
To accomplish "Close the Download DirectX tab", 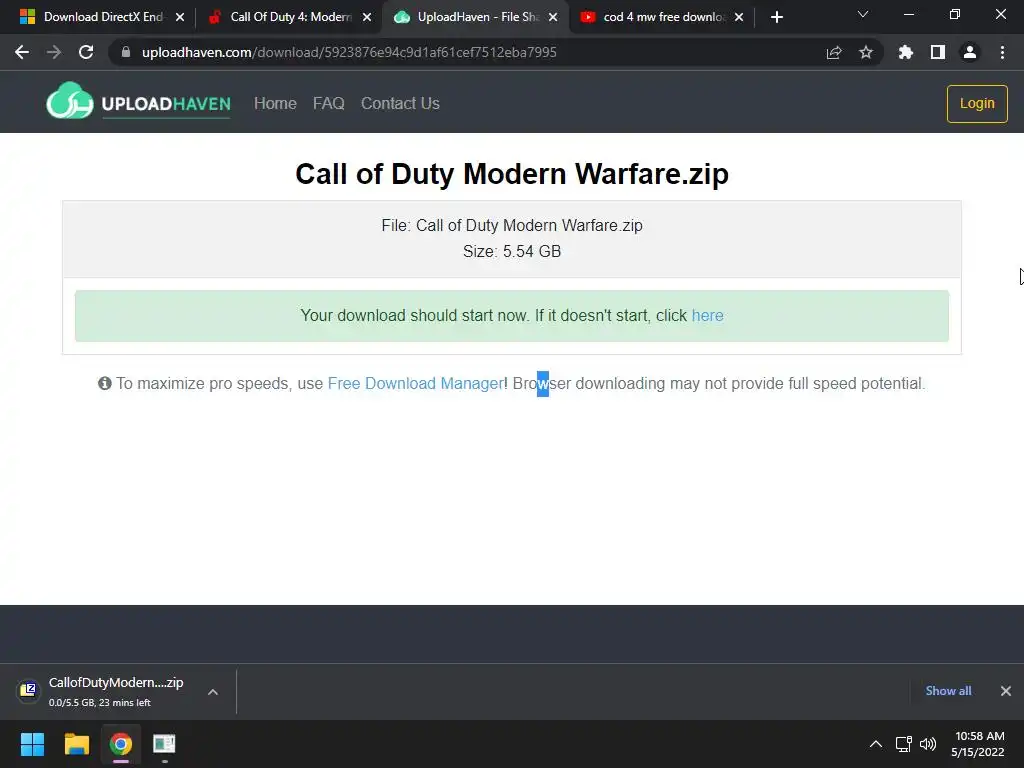I will click(180, 17).
